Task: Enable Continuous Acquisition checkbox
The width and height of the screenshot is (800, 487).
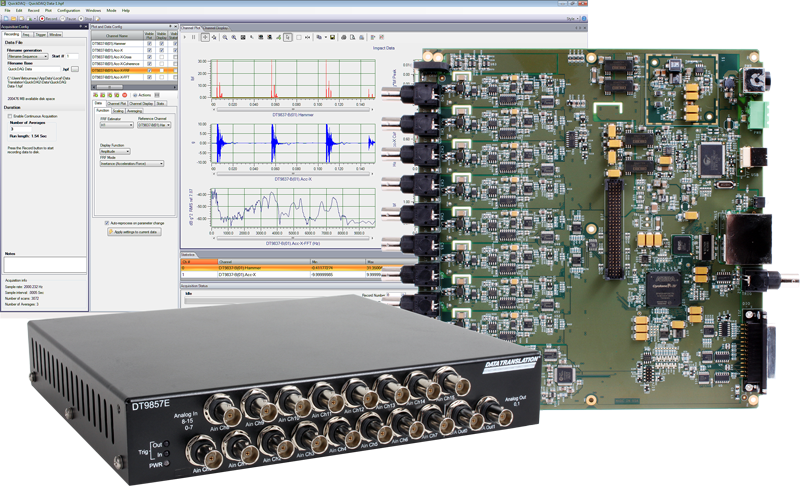Action: coord(10,116)
